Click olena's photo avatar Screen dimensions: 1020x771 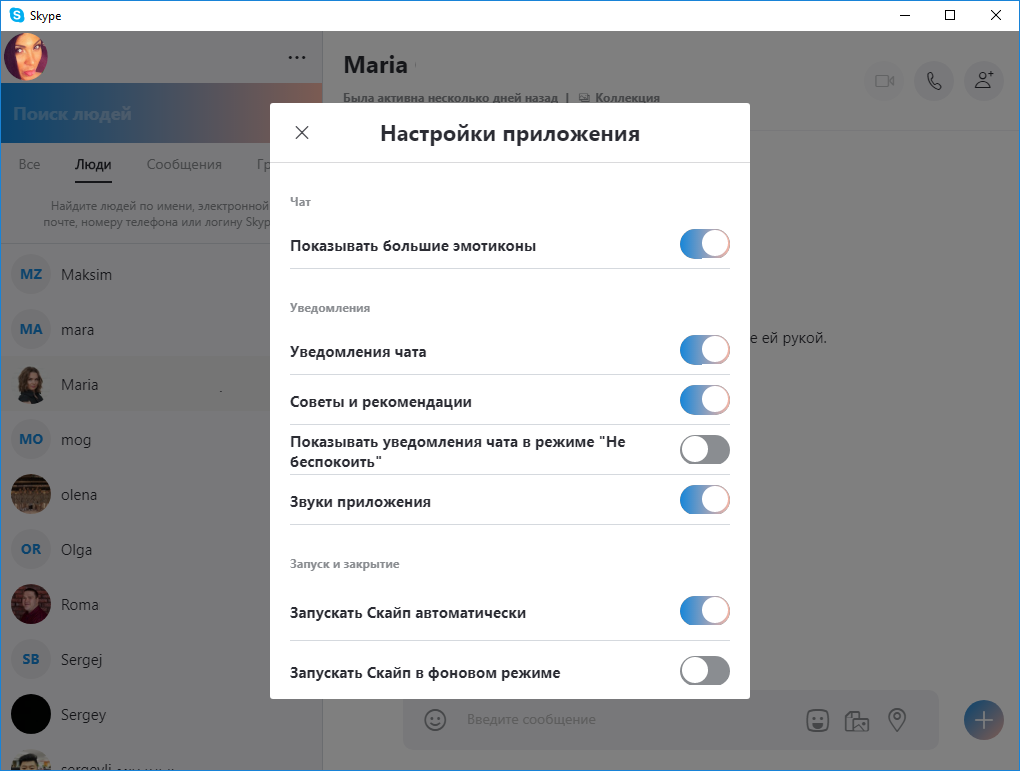tap(31, 494)
